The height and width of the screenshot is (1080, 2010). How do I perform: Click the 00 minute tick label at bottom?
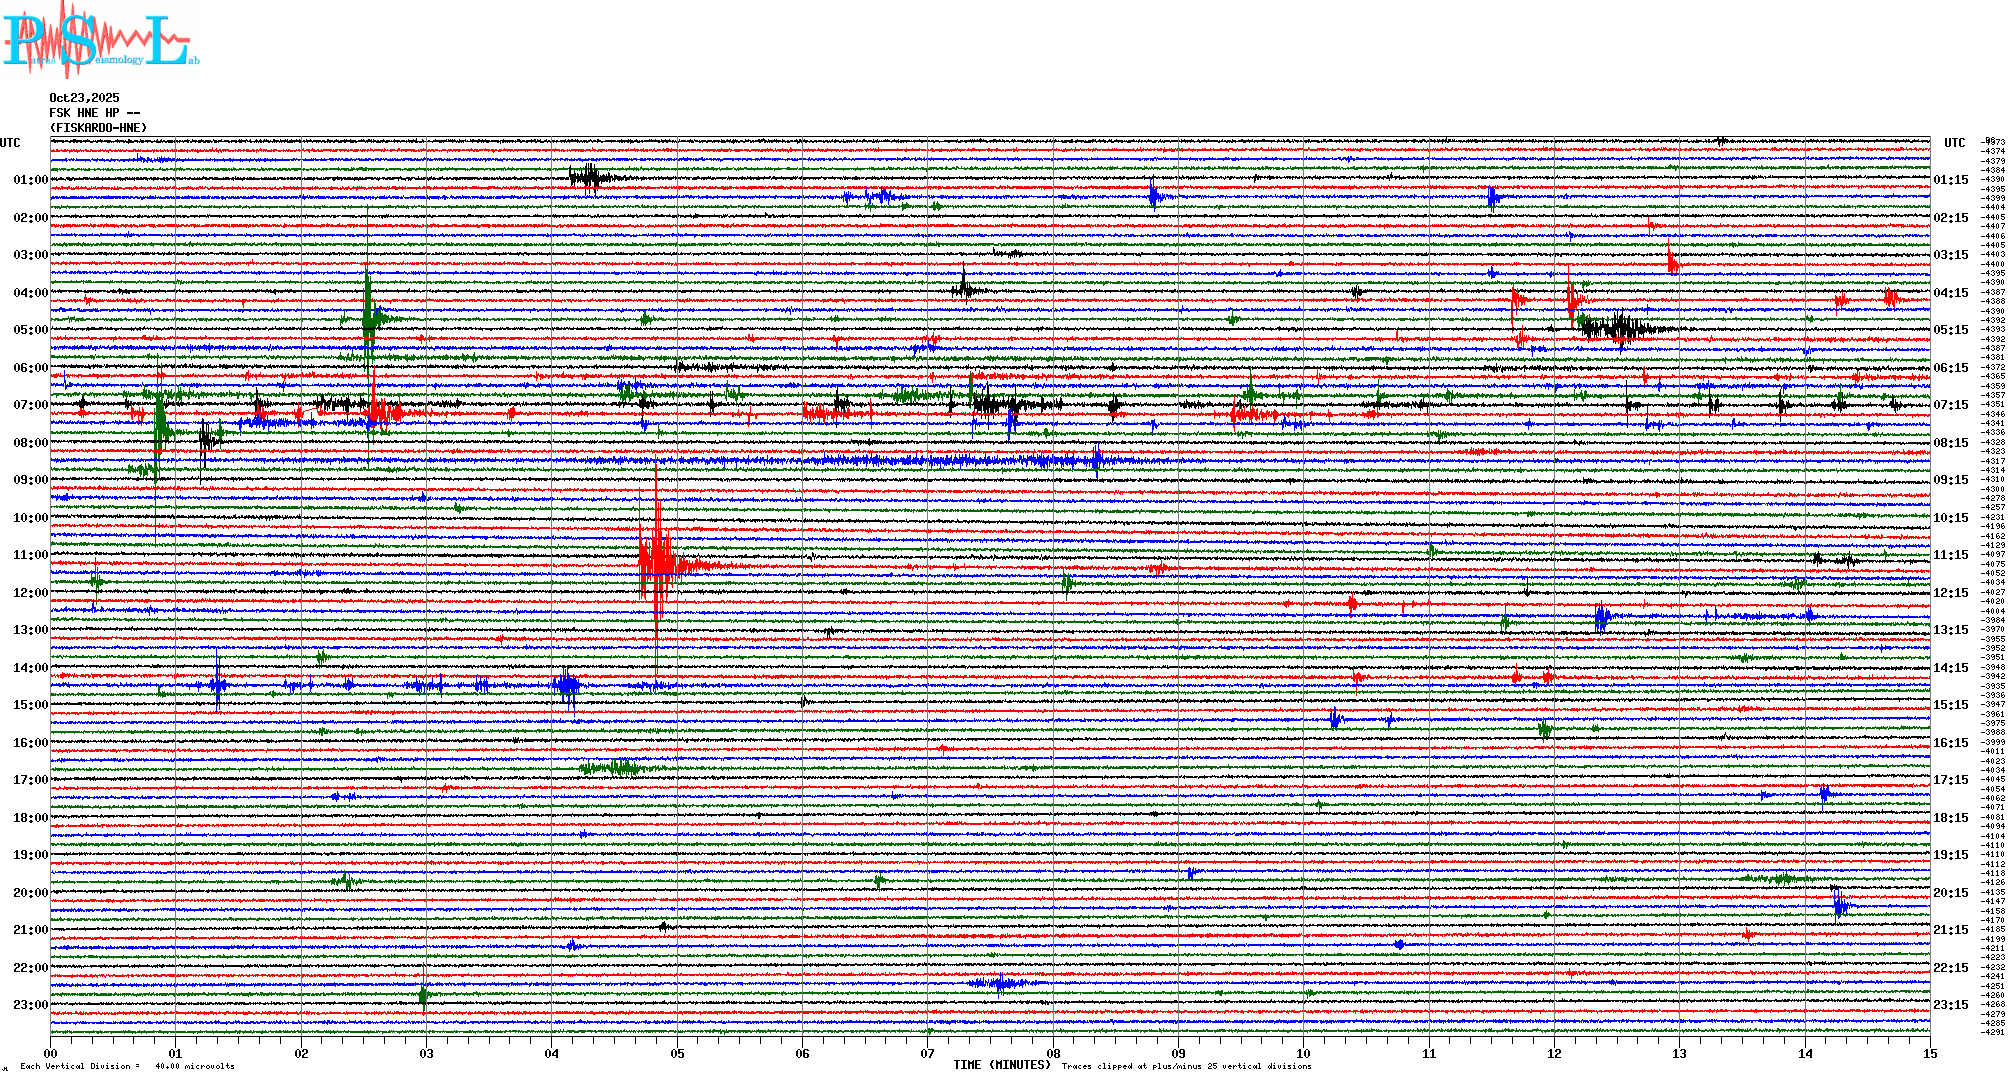[x=51, y=1053]
